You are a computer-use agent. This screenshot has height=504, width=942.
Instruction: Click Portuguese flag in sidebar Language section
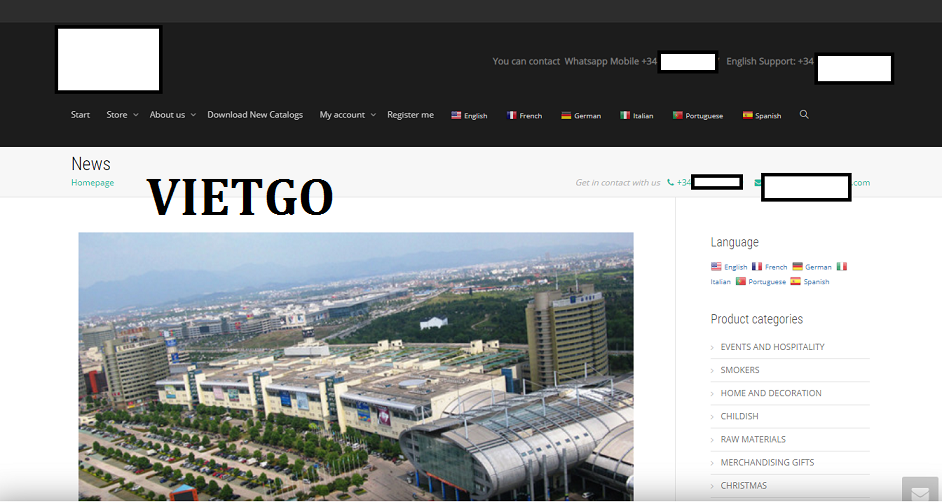pyautogui.click(x=741, y=281)
